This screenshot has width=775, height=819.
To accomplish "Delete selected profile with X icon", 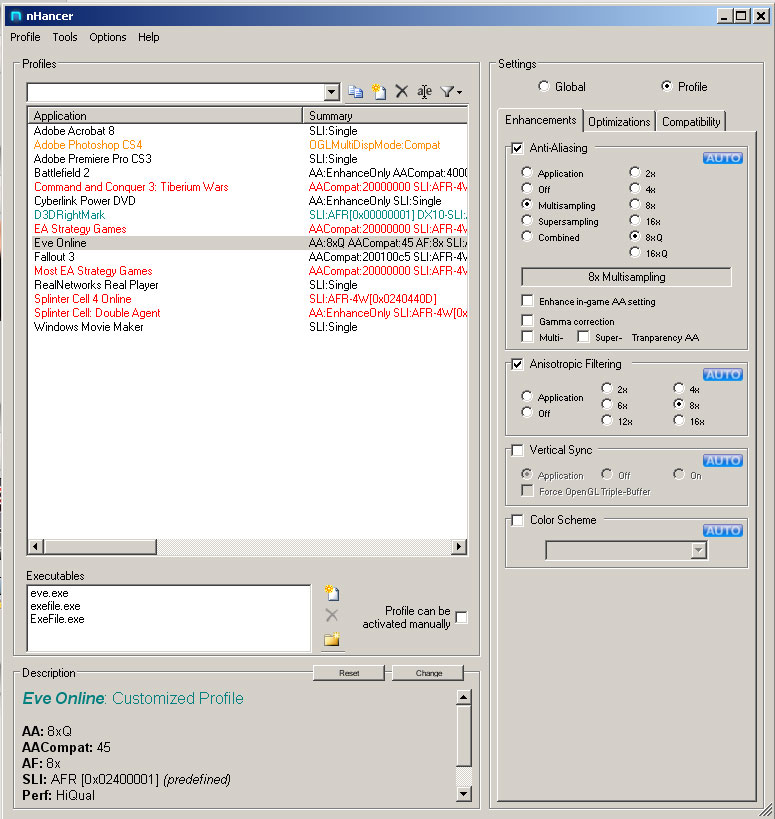I will 401,92.
